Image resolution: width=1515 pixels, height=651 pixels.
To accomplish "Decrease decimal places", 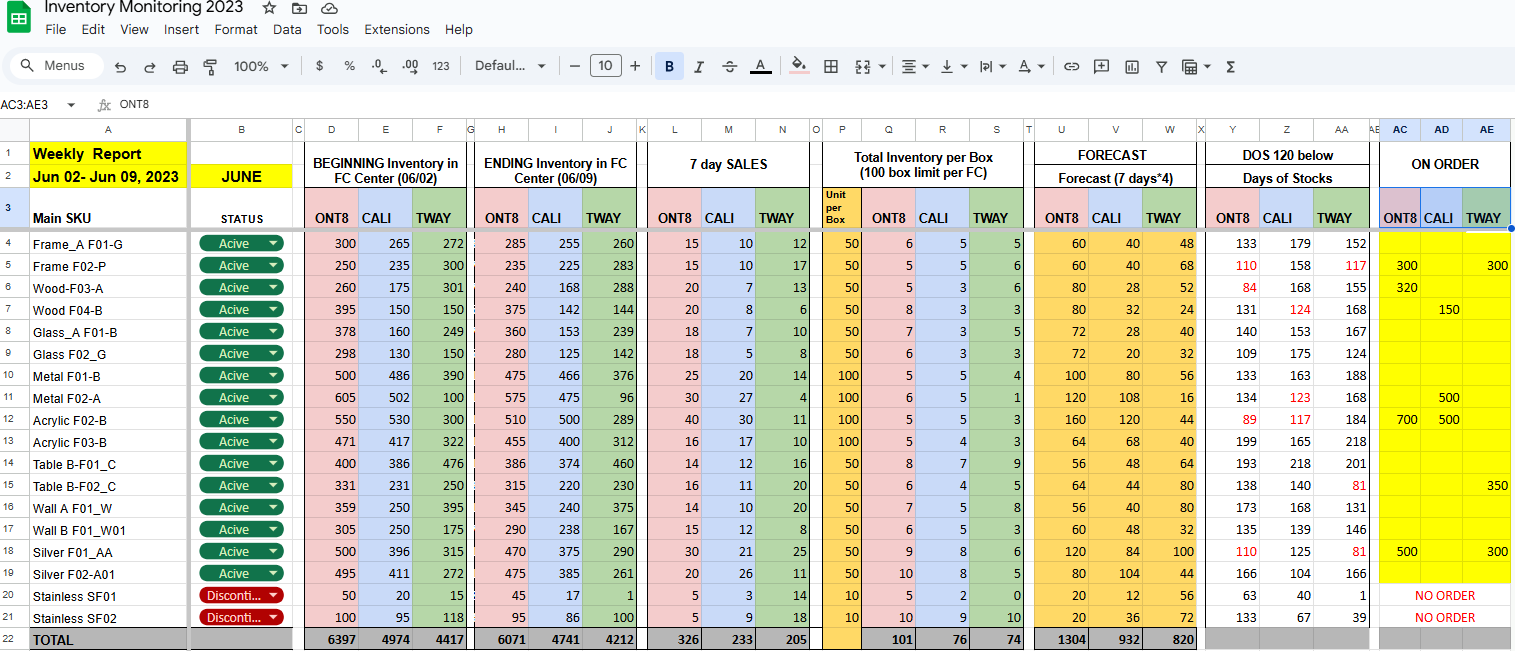I will point(379,66).
